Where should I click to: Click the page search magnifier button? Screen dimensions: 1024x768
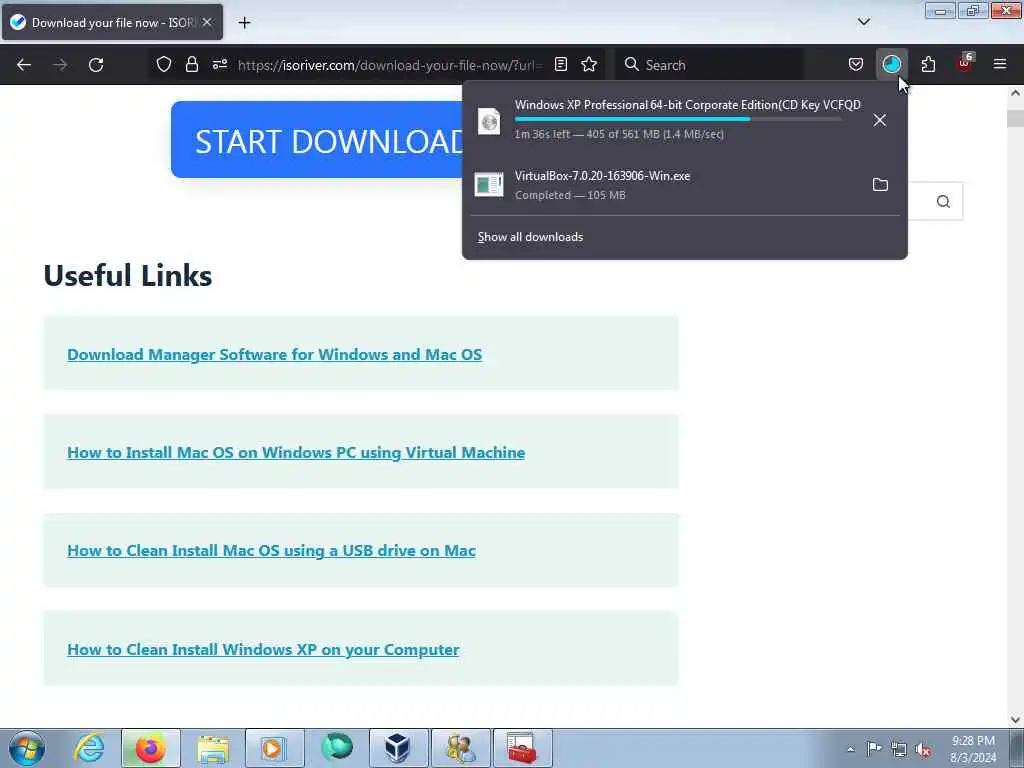coord(943,201)
